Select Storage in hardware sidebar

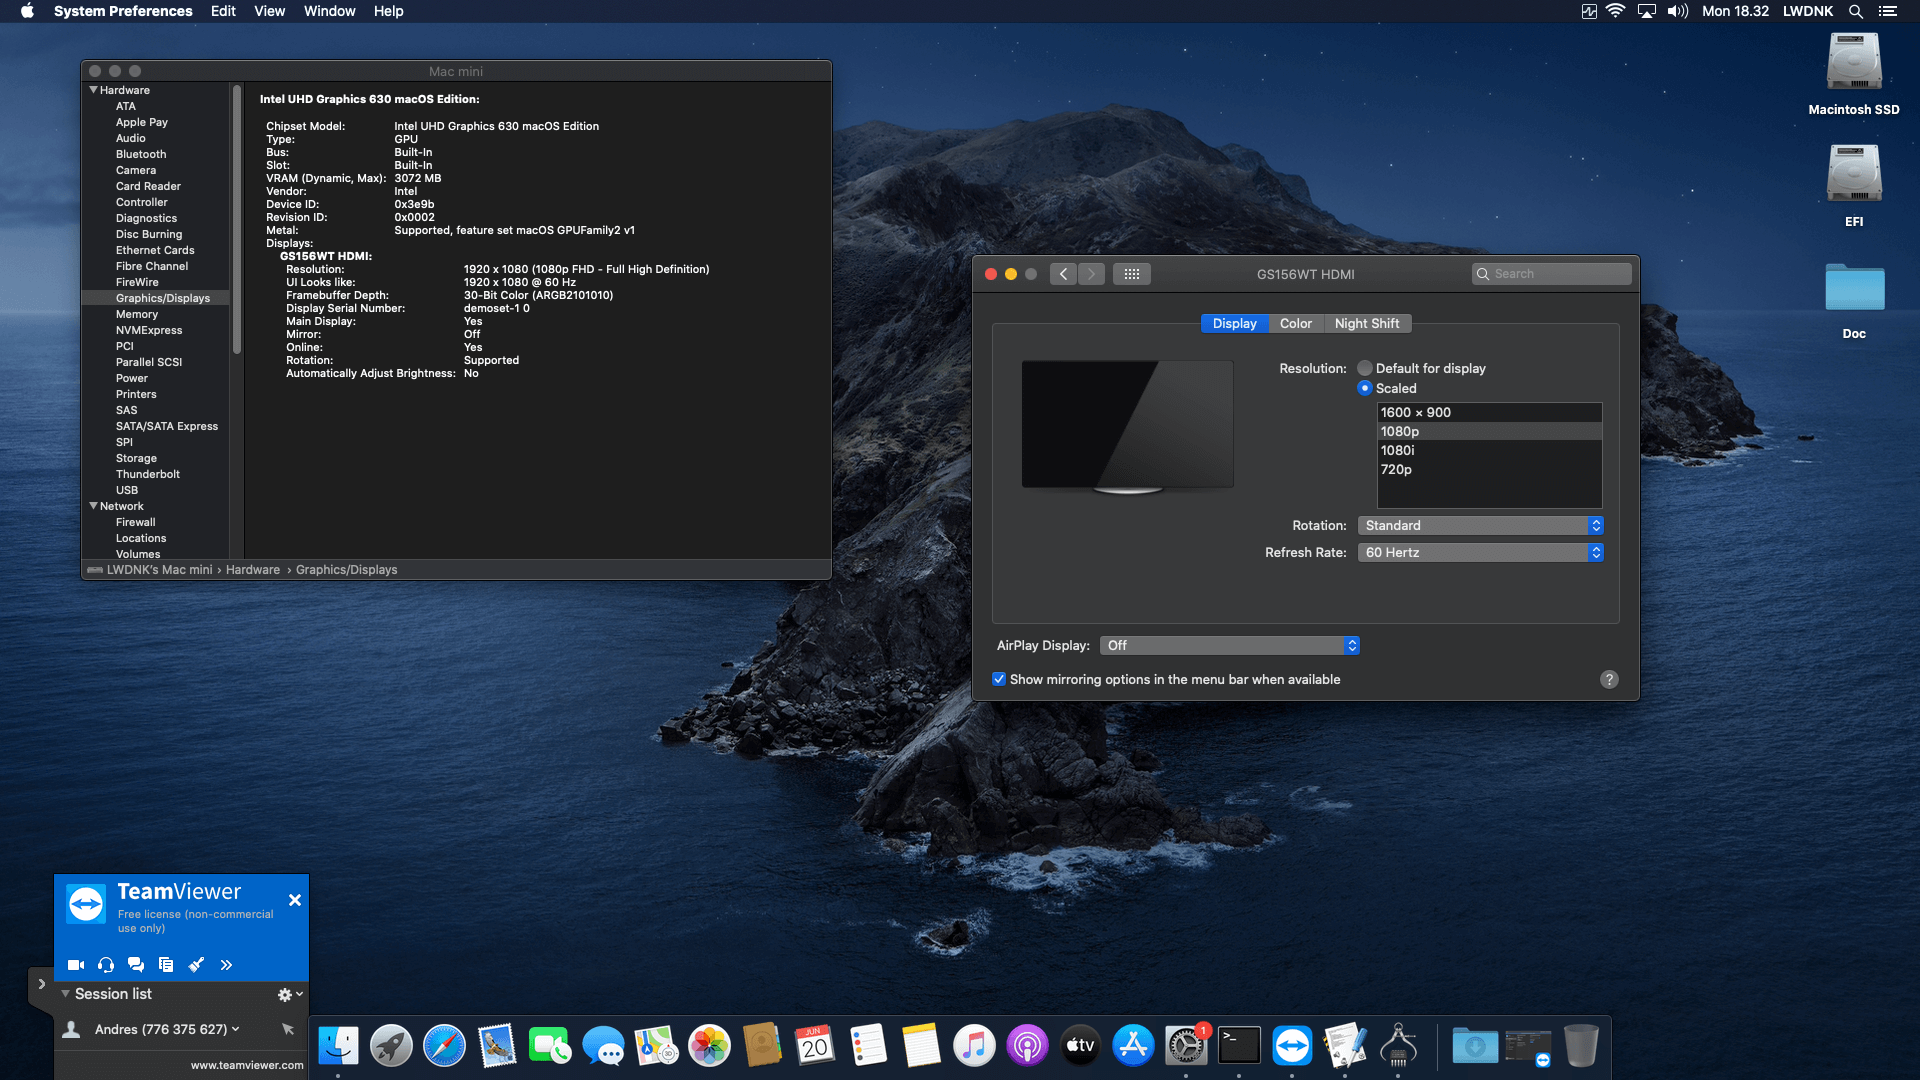(x=137, y=458)
